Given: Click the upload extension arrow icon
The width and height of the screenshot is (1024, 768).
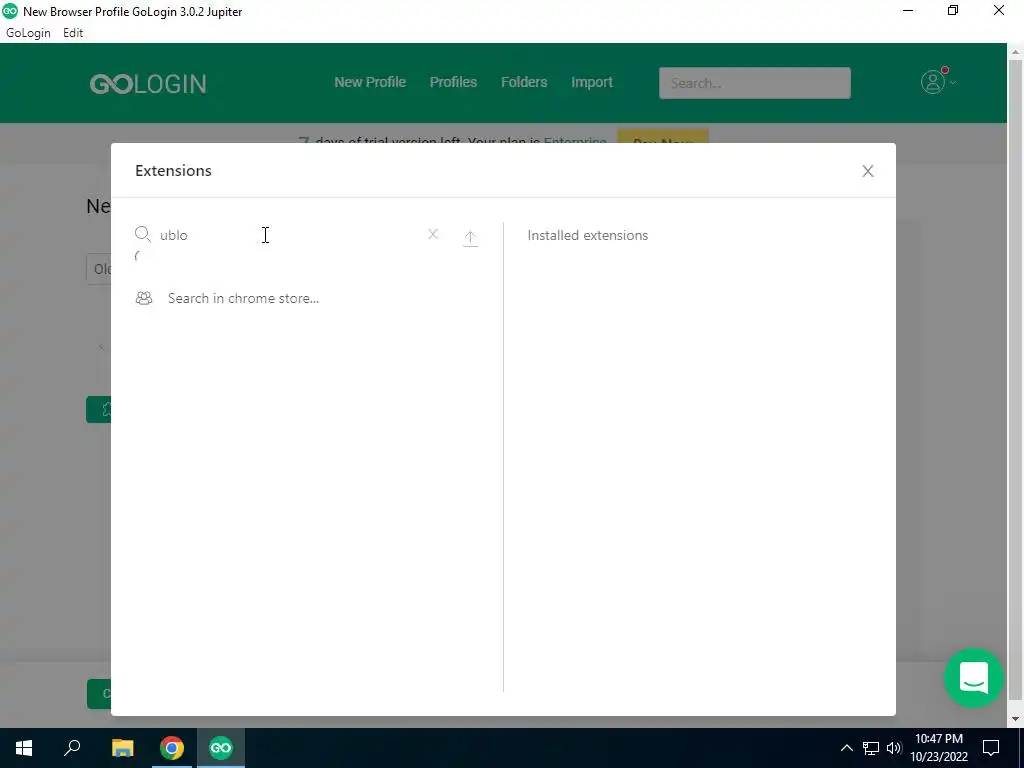Looking at the screenshot, I should (x=470, y=238).
